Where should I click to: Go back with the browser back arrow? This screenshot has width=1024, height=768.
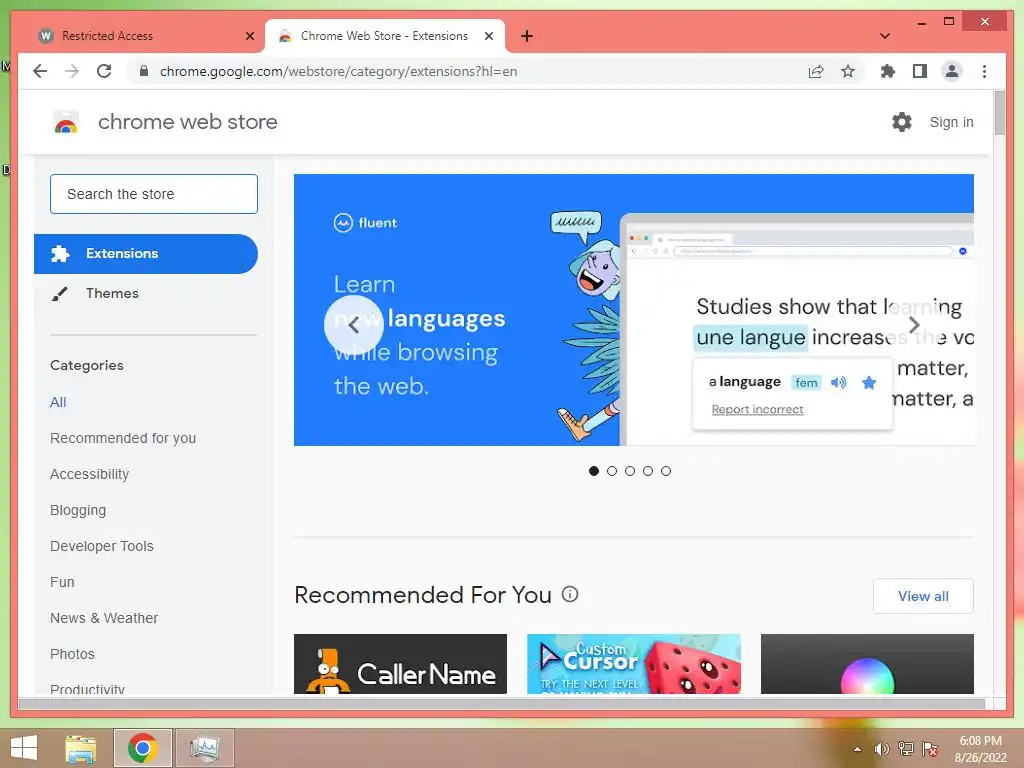pyautogui.click(x=40, y=71)
